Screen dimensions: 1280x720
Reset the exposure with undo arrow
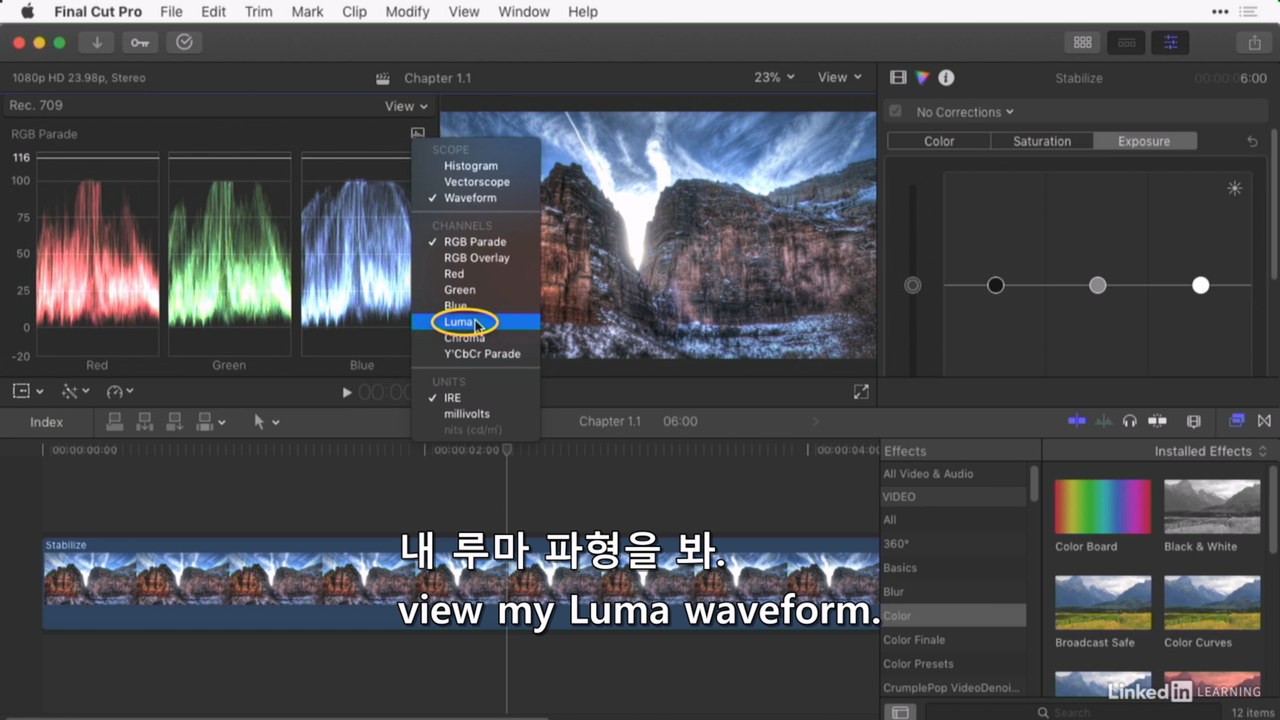[x=1252, y=142]
